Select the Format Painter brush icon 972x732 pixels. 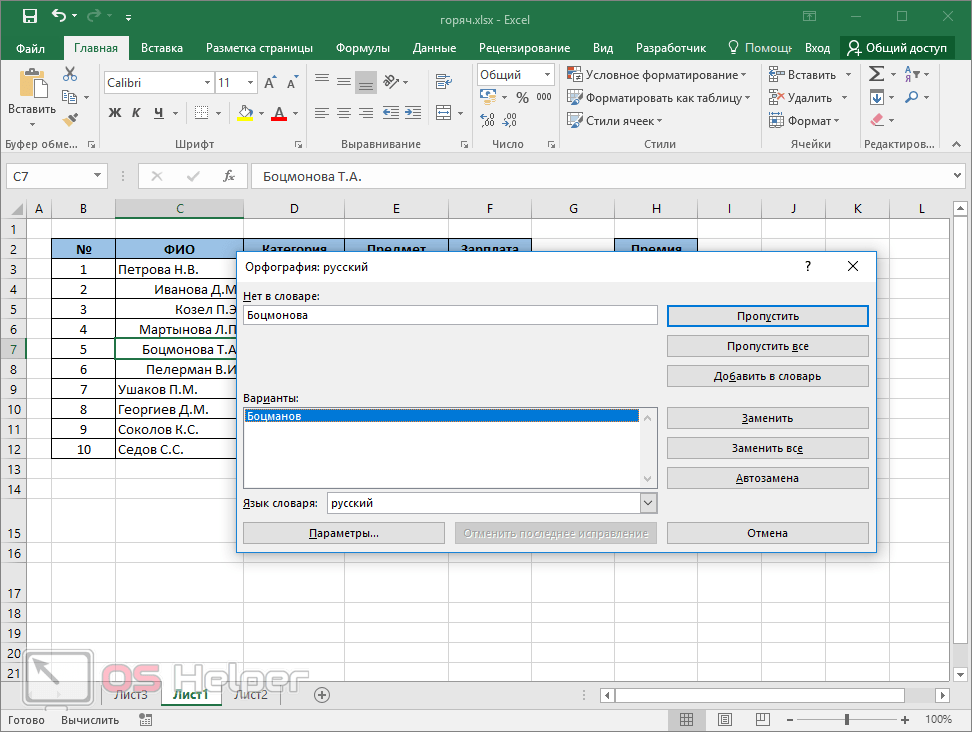[70, 120]
